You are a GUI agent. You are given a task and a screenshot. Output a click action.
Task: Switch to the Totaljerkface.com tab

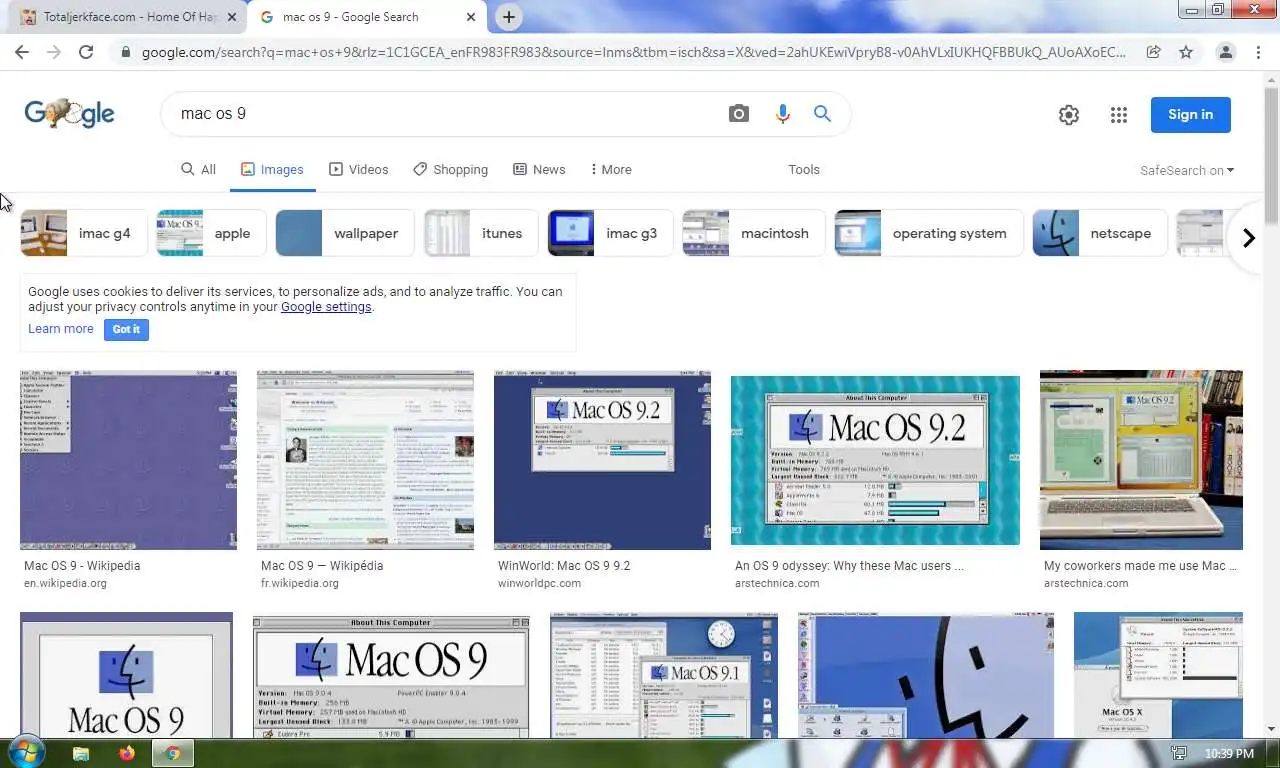130,17
